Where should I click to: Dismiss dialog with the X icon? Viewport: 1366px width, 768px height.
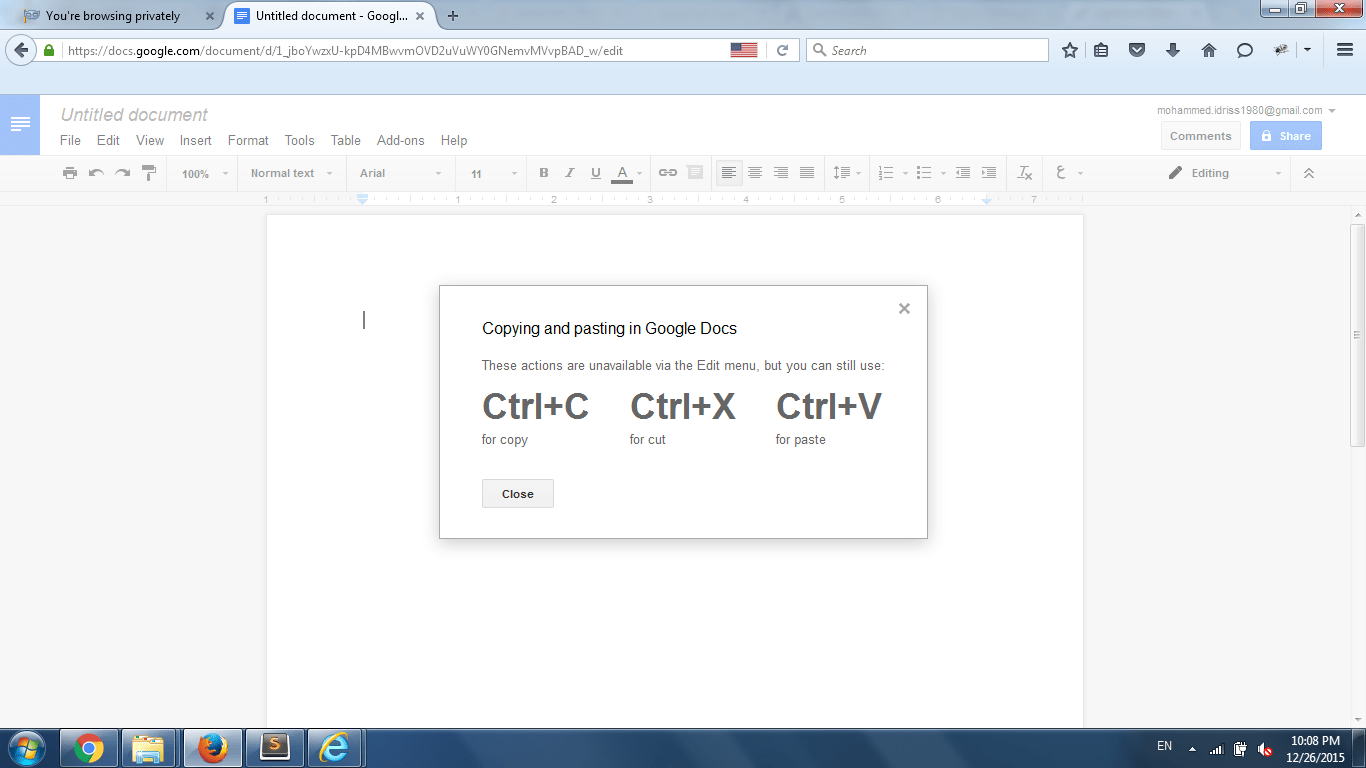pos(904,309)
